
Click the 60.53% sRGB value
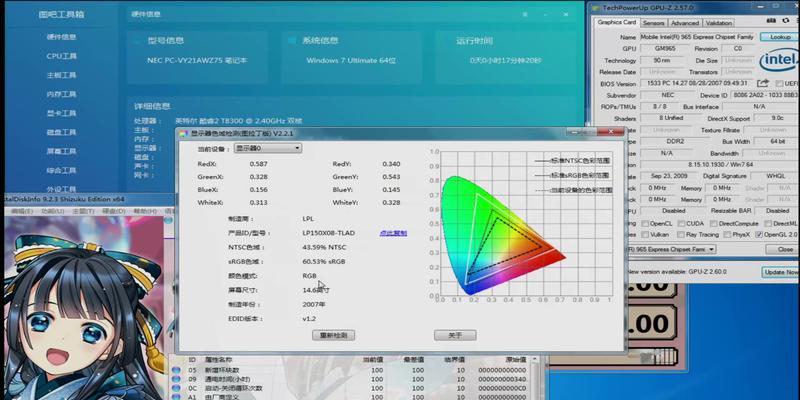coord(323,262)
